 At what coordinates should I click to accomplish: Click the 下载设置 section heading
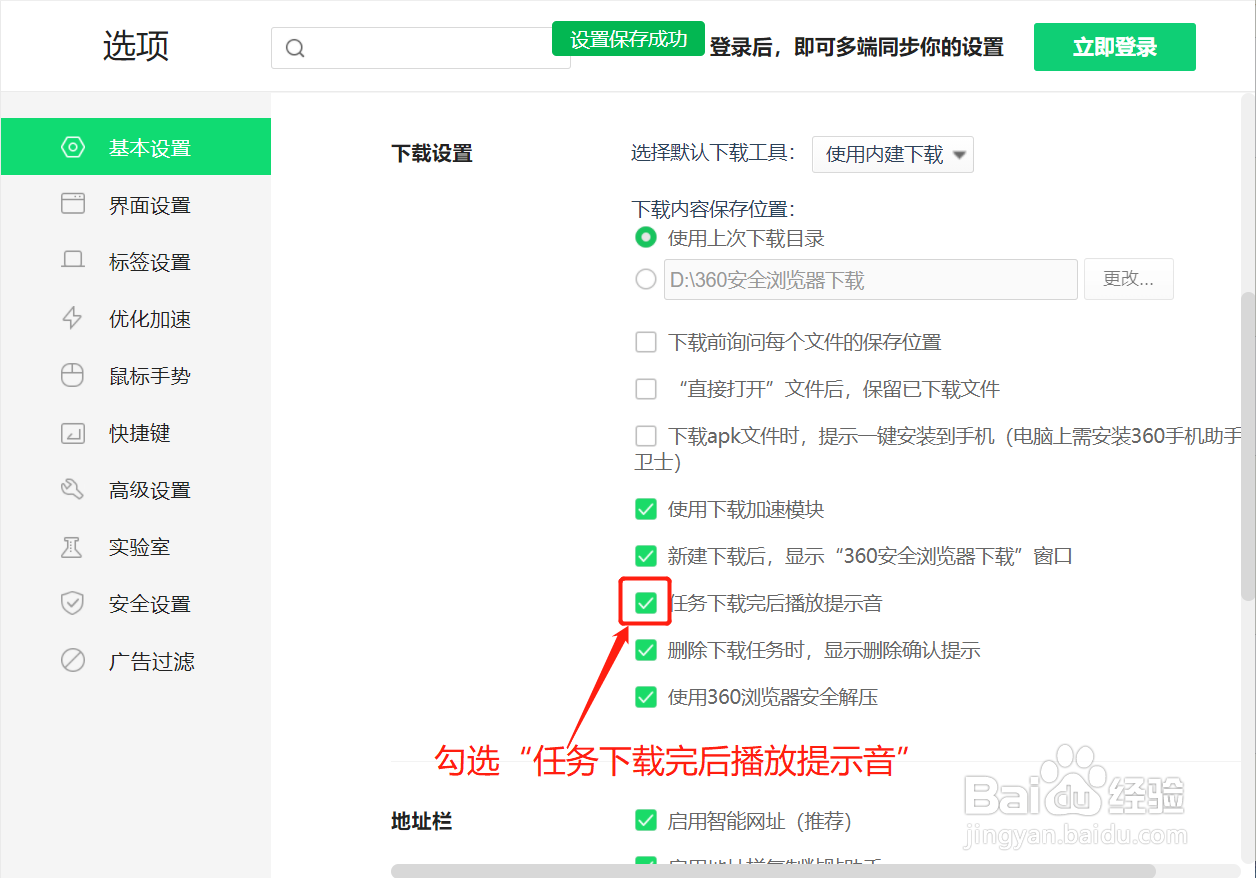coord(431,154)
